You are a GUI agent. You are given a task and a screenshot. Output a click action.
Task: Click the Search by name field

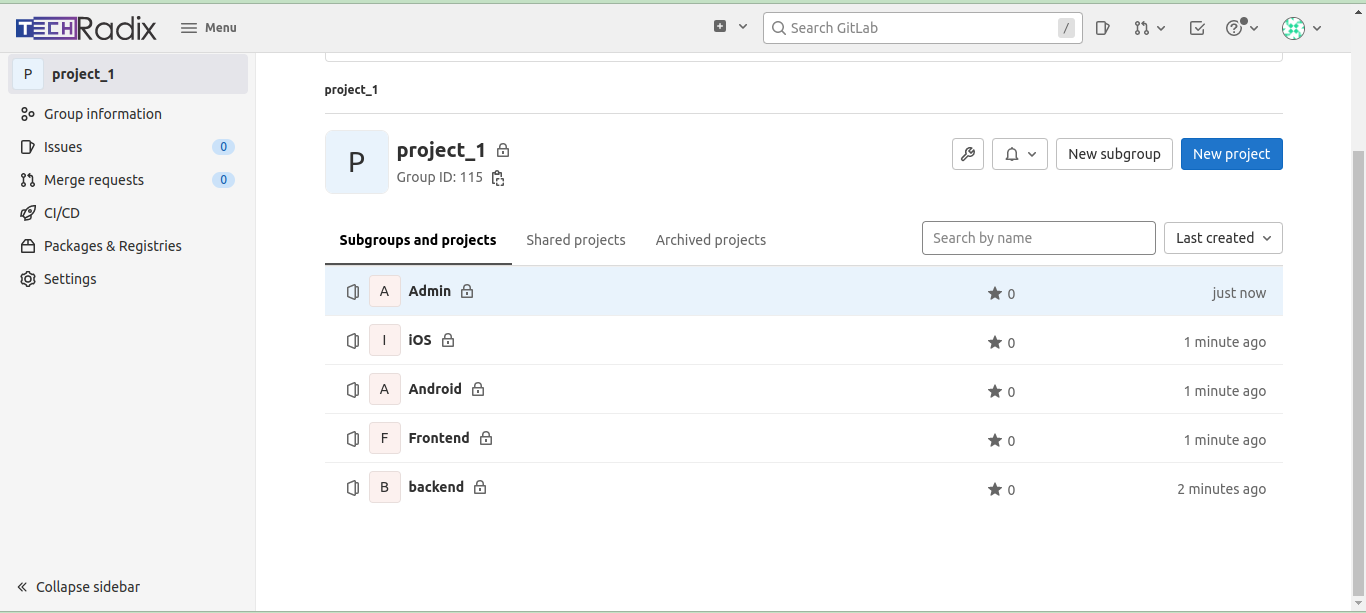pyautogui.click(x=1038, y=238)
